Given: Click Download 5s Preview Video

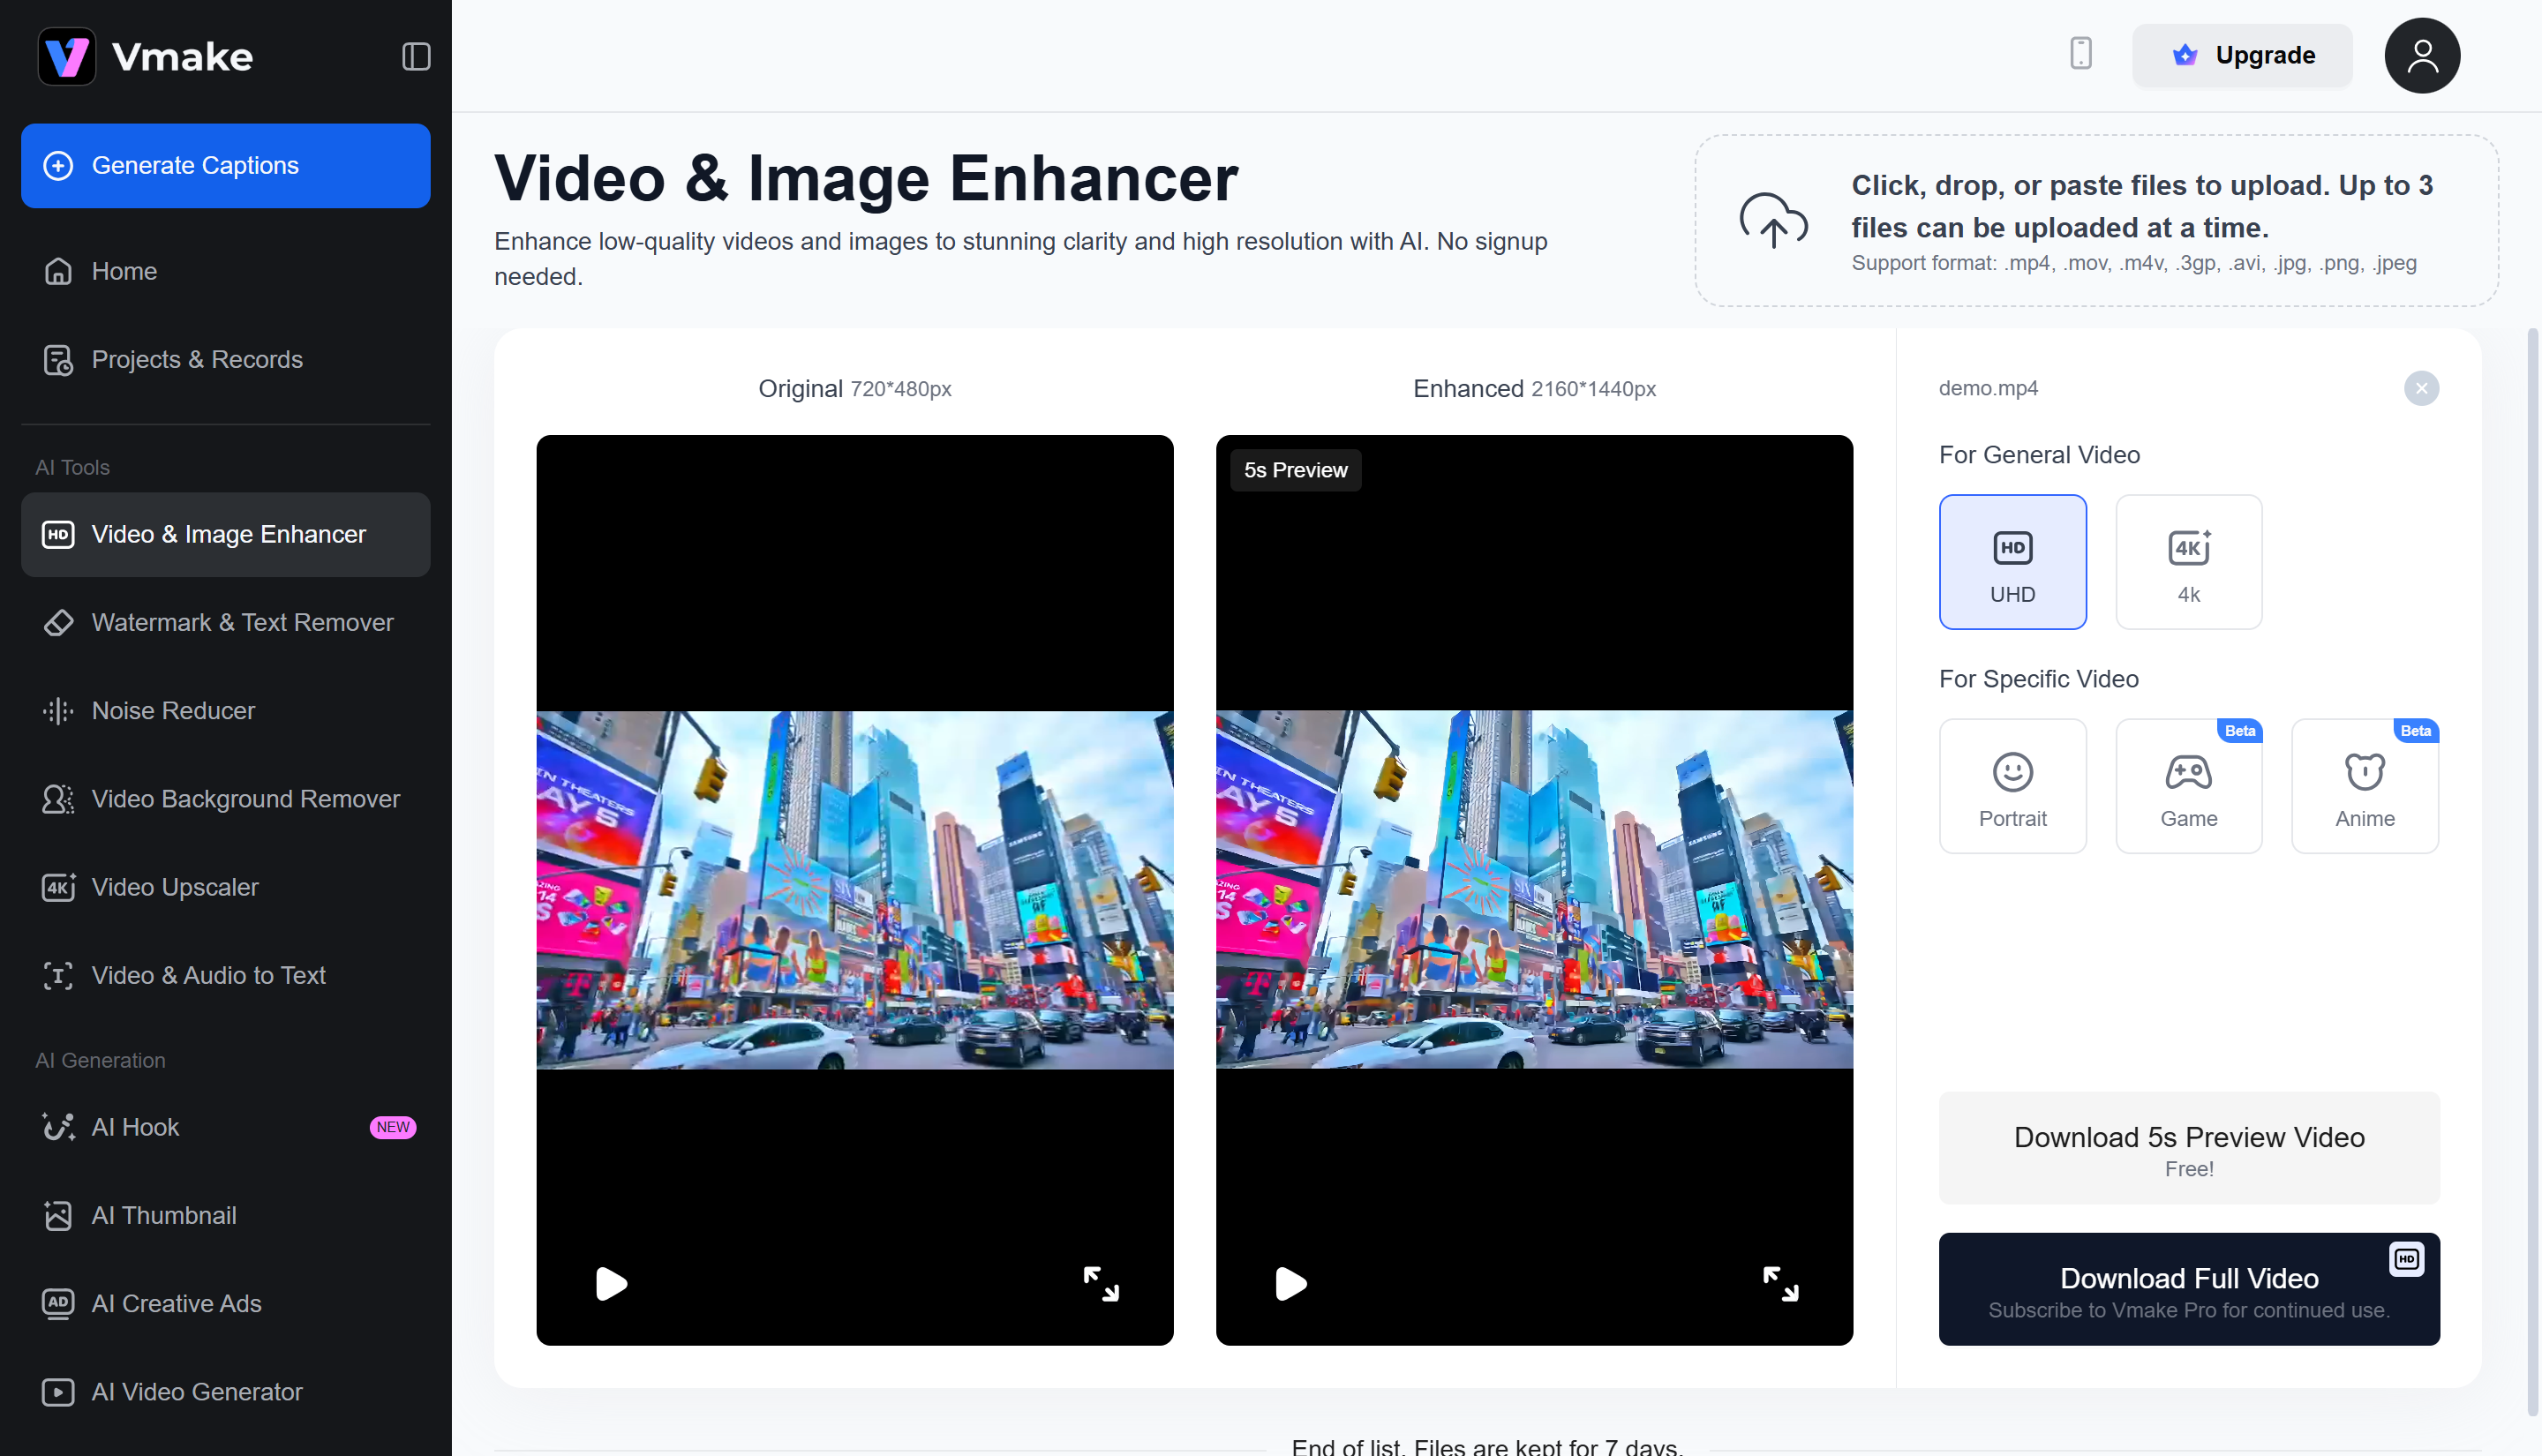Looking at the screenshot, I should (2188, 1147).
